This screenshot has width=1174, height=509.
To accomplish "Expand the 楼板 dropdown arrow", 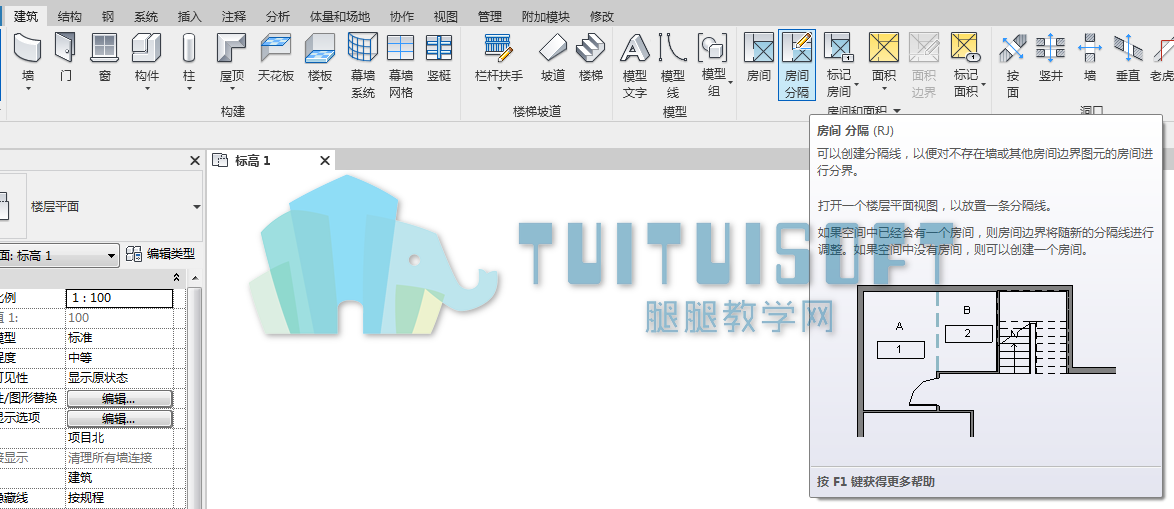I will (x=320, y=89).
